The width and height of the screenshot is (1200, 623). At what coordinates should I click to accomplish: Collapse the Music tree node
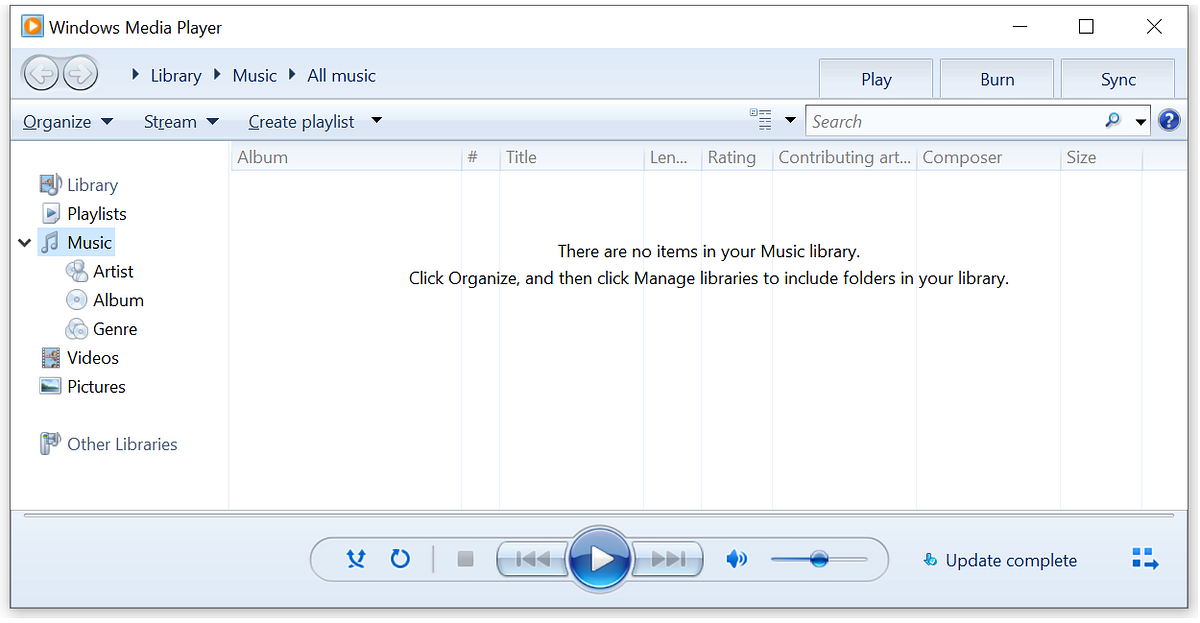pos(24,242)
